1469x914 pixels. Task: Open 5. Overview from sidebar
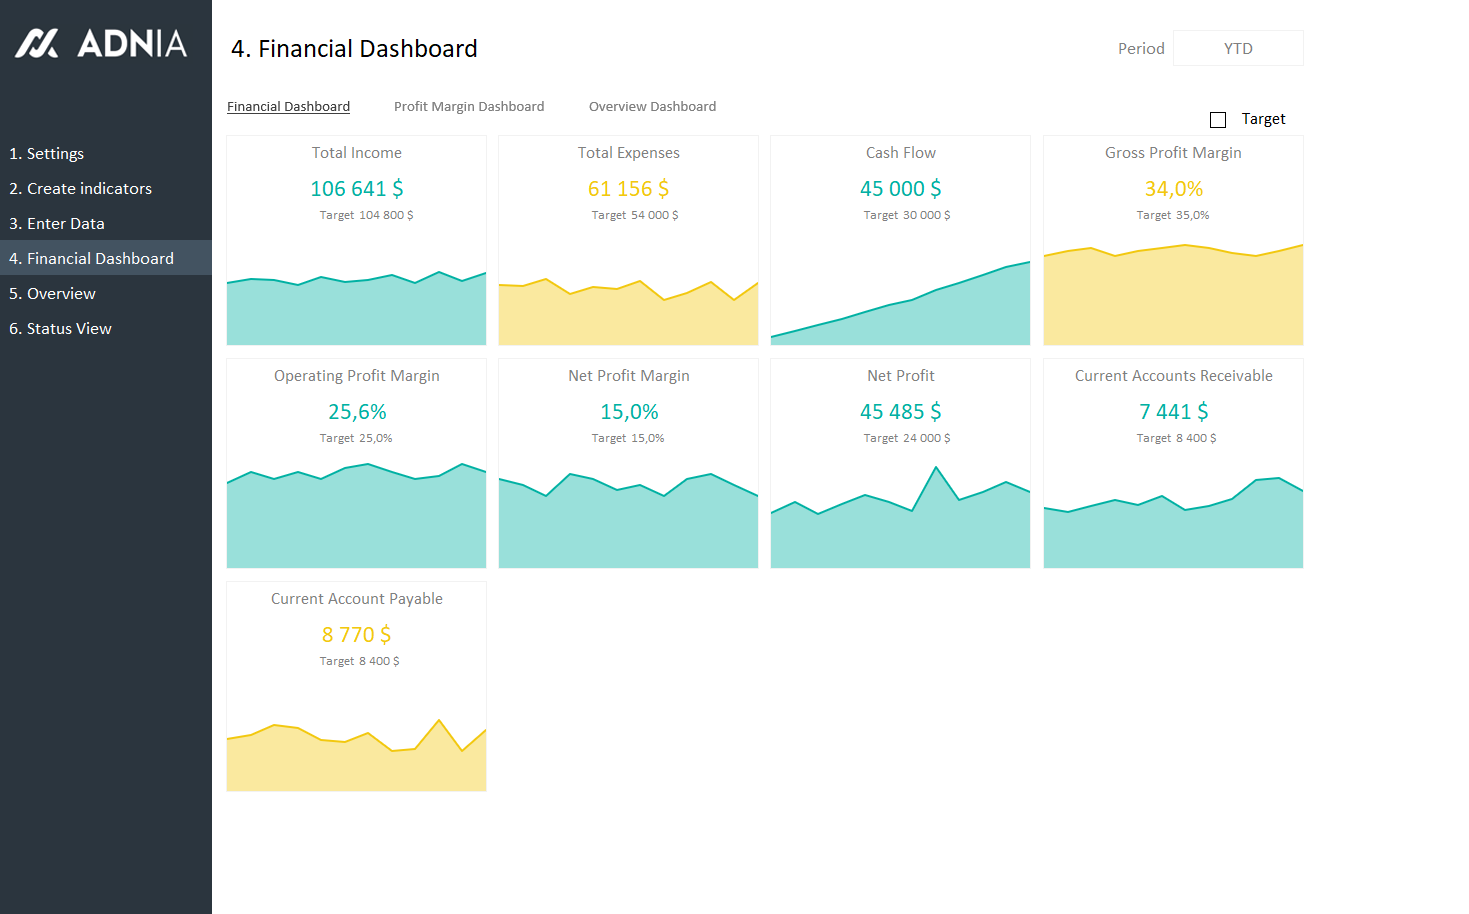click(52, 294)
